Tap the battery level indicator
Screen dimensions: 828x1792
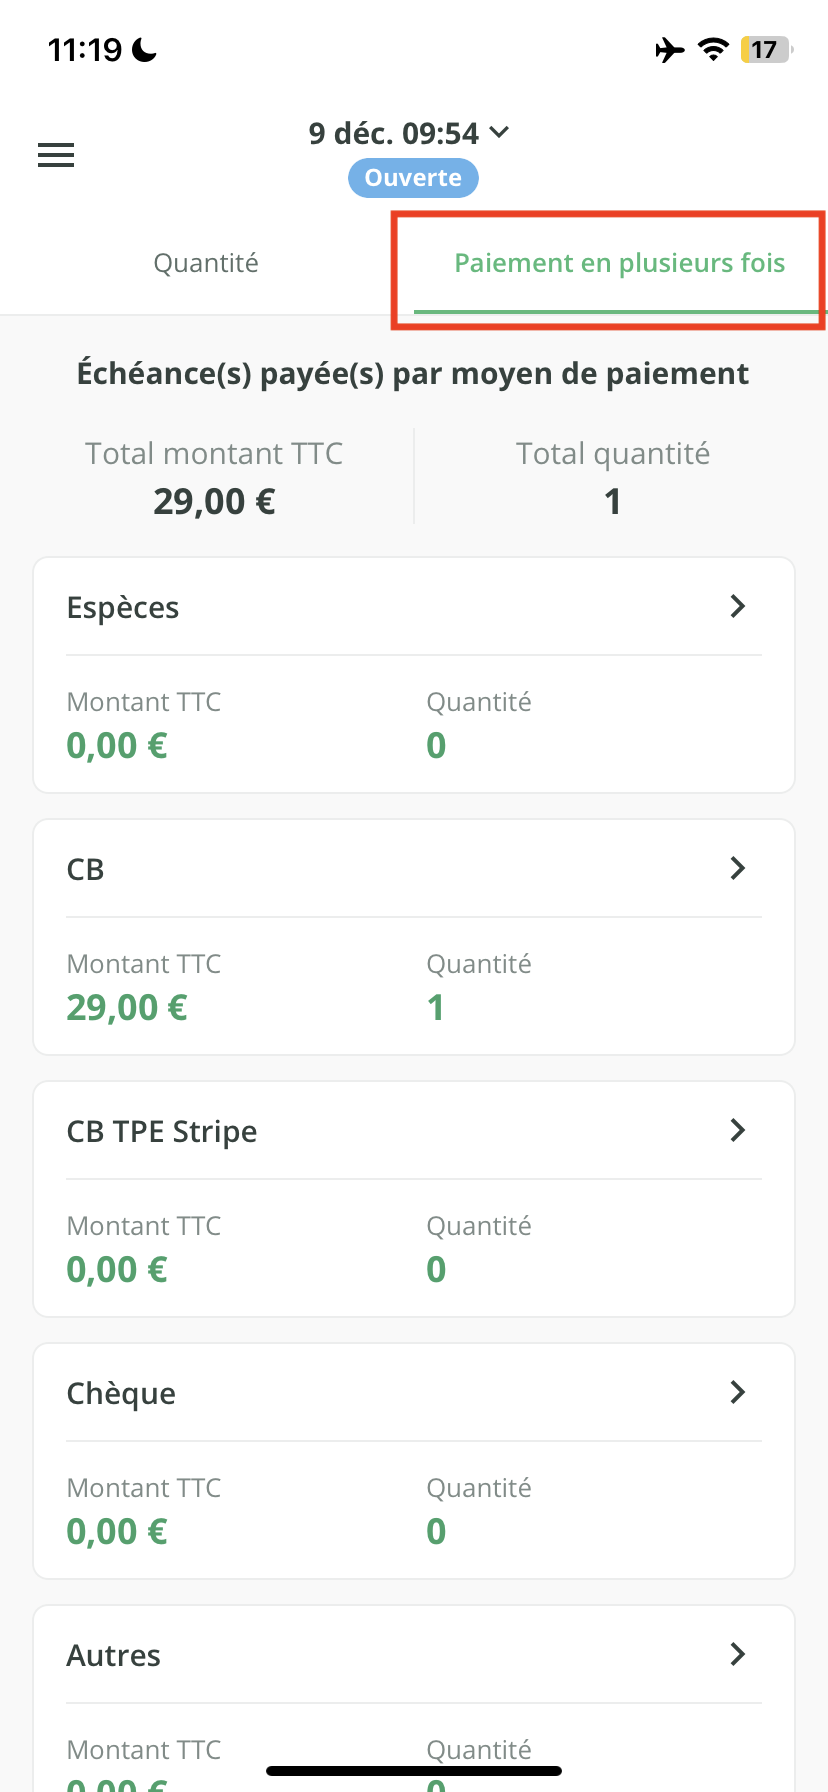765,50
